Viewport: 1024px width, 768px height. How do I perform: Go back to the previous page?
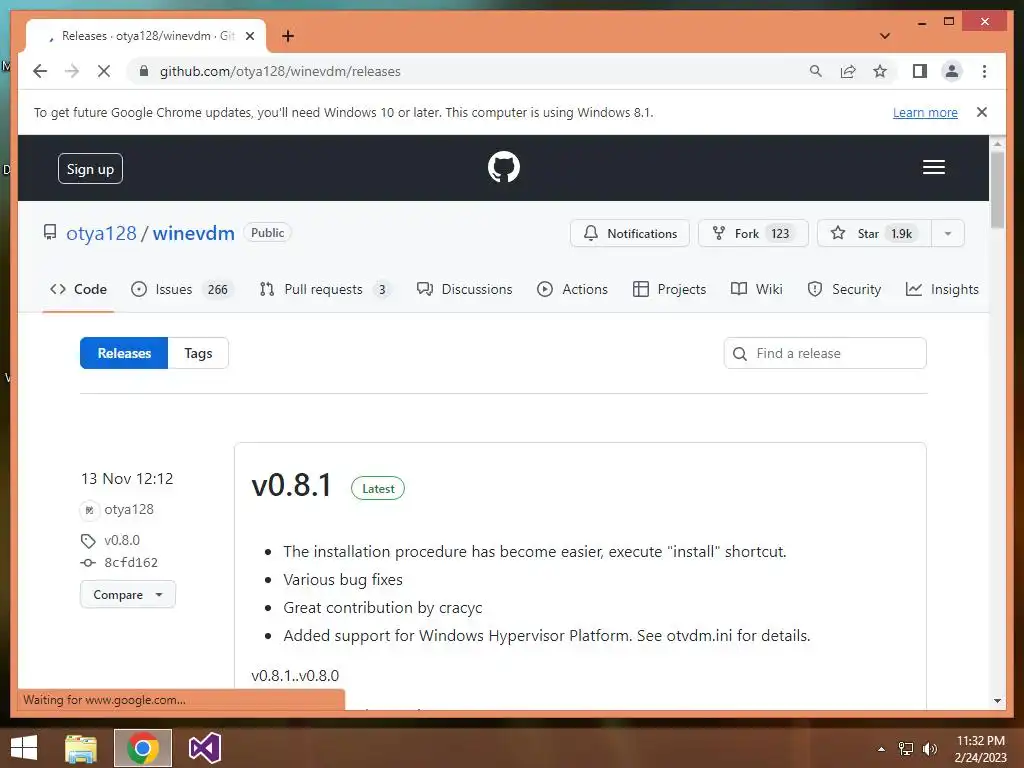40,71
